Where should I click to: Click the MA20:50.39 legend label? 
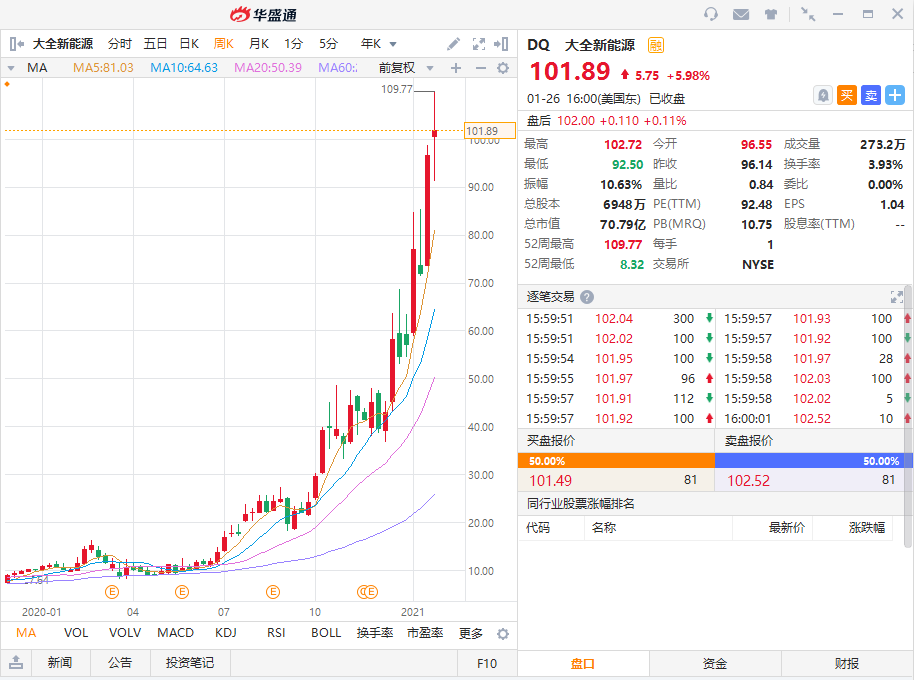pyautogui.click(x=268, y=68)
